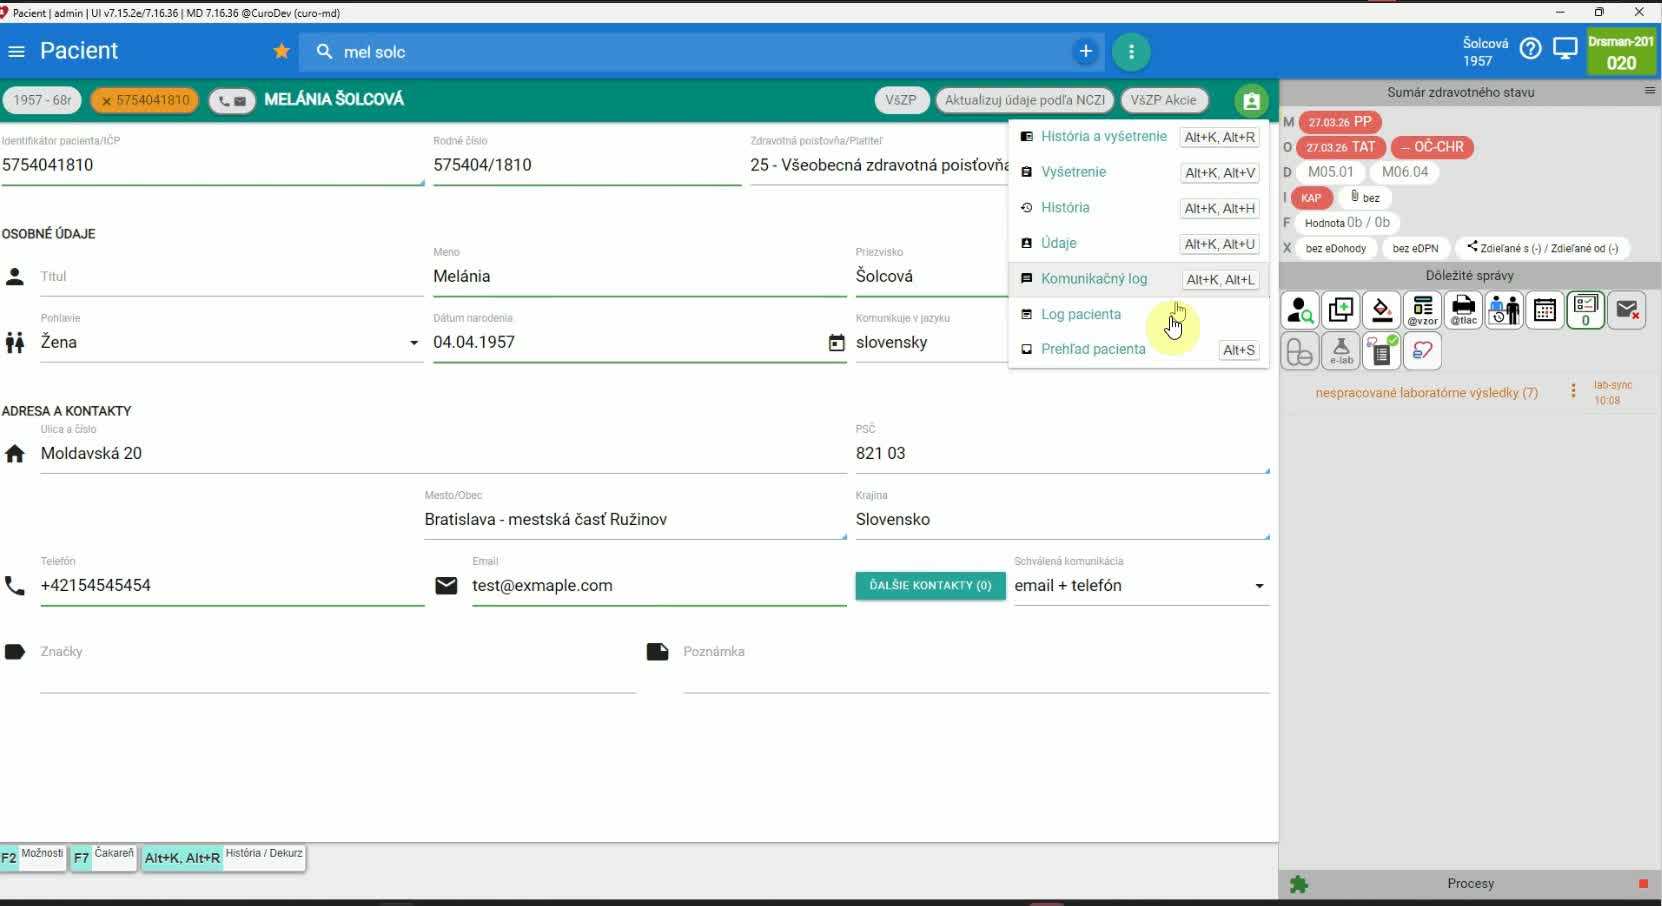Image resolution: width=1662 pixels, height=906 pixels.
Task: Open the date picker for Dátum narodenia
Action: coord(836,343)
